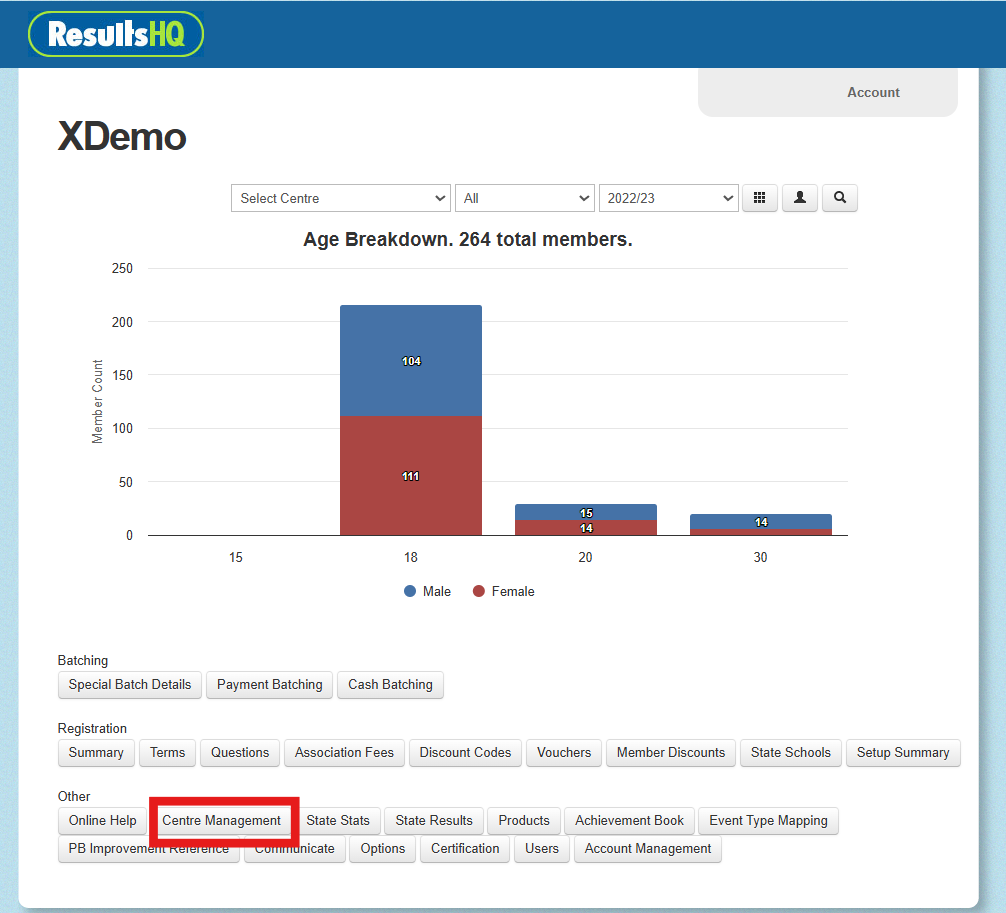This screenshot has height=913, width=1006.
Task: Click the male bar segment labeled 104
Action: tap(411, 361)
